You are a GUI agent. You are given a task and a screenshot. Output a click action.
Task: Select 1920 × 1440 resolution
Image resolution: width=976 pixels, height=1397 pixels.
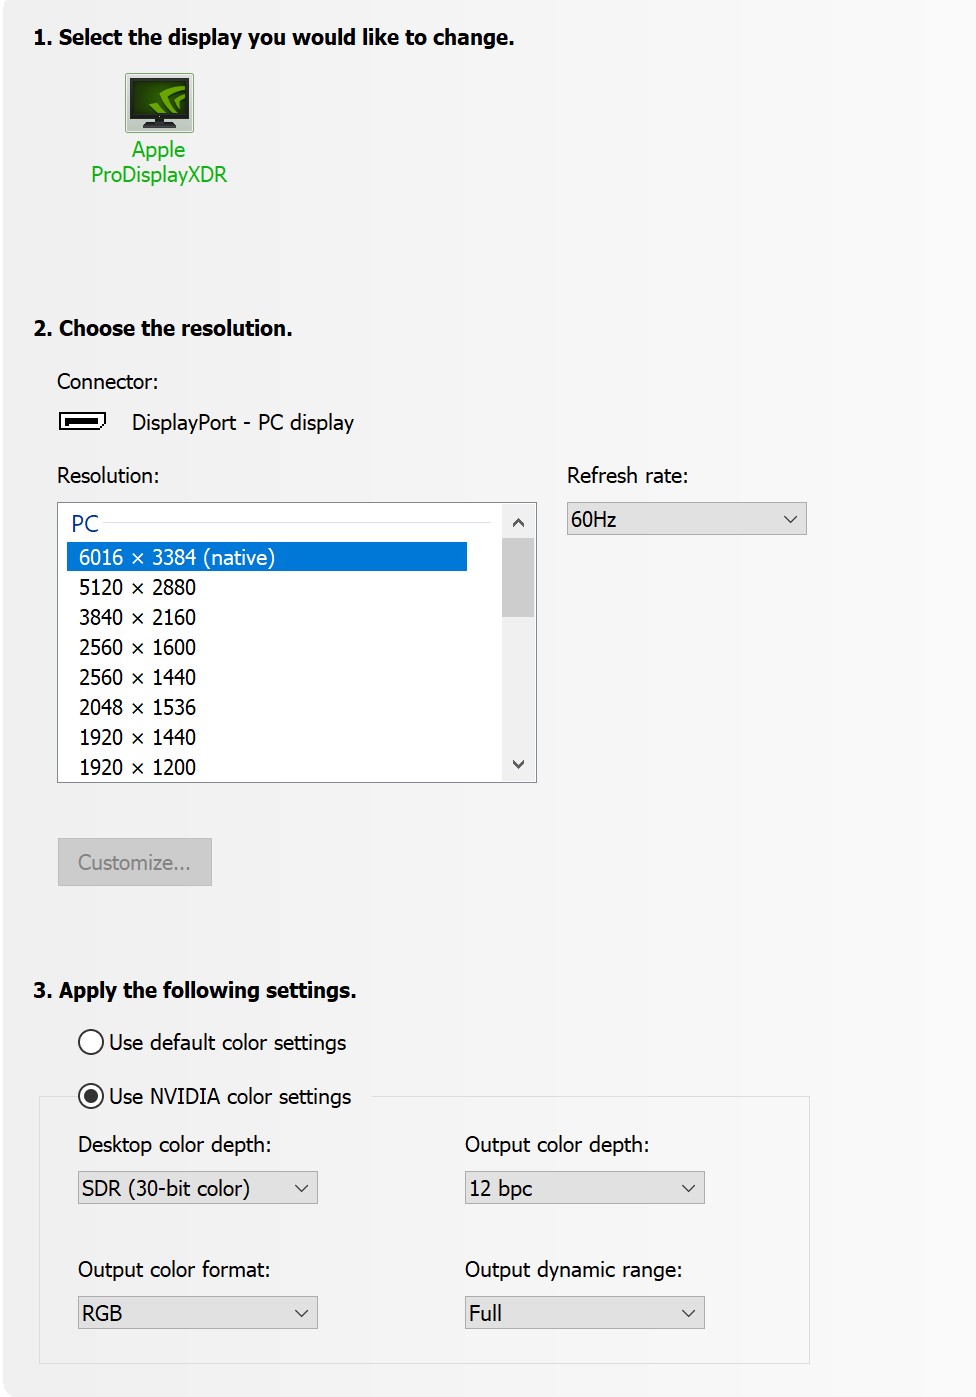(138, 737)
